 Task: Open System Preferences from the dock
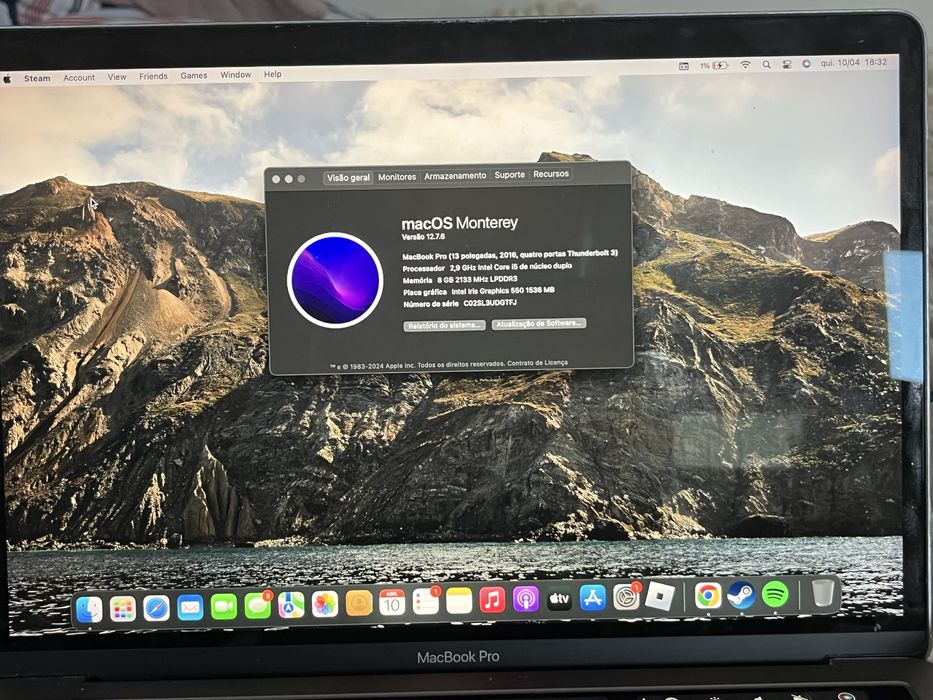click(x=627, y=597)
